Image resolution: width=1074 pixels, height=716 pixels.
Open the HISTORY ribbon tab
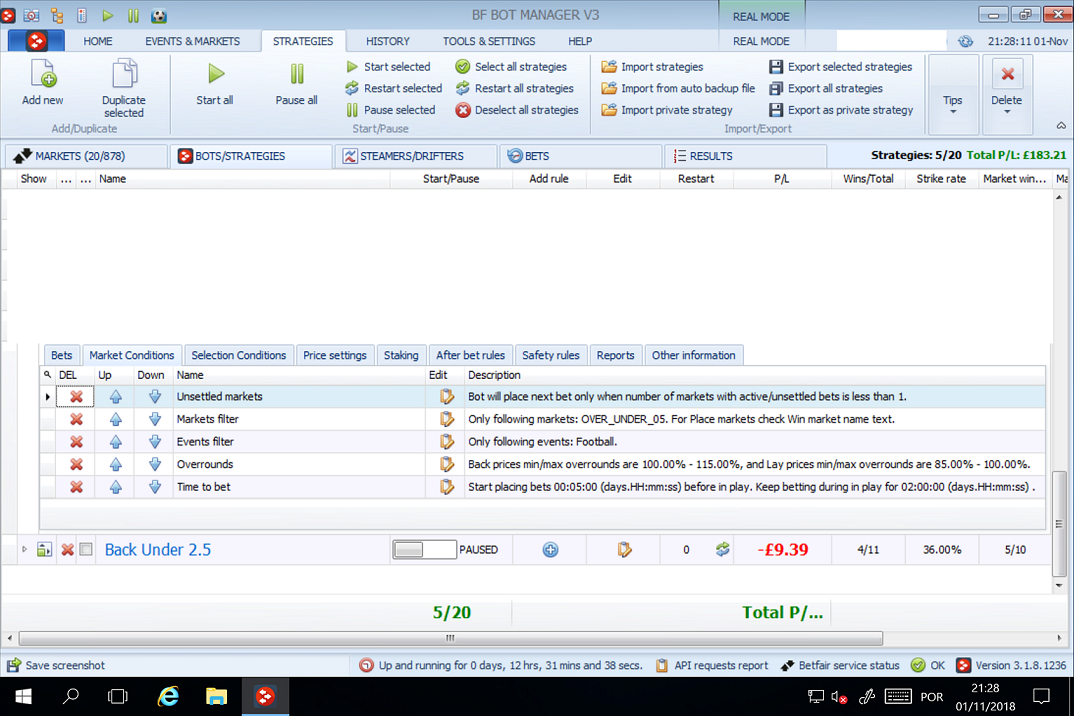coord(388,41)
